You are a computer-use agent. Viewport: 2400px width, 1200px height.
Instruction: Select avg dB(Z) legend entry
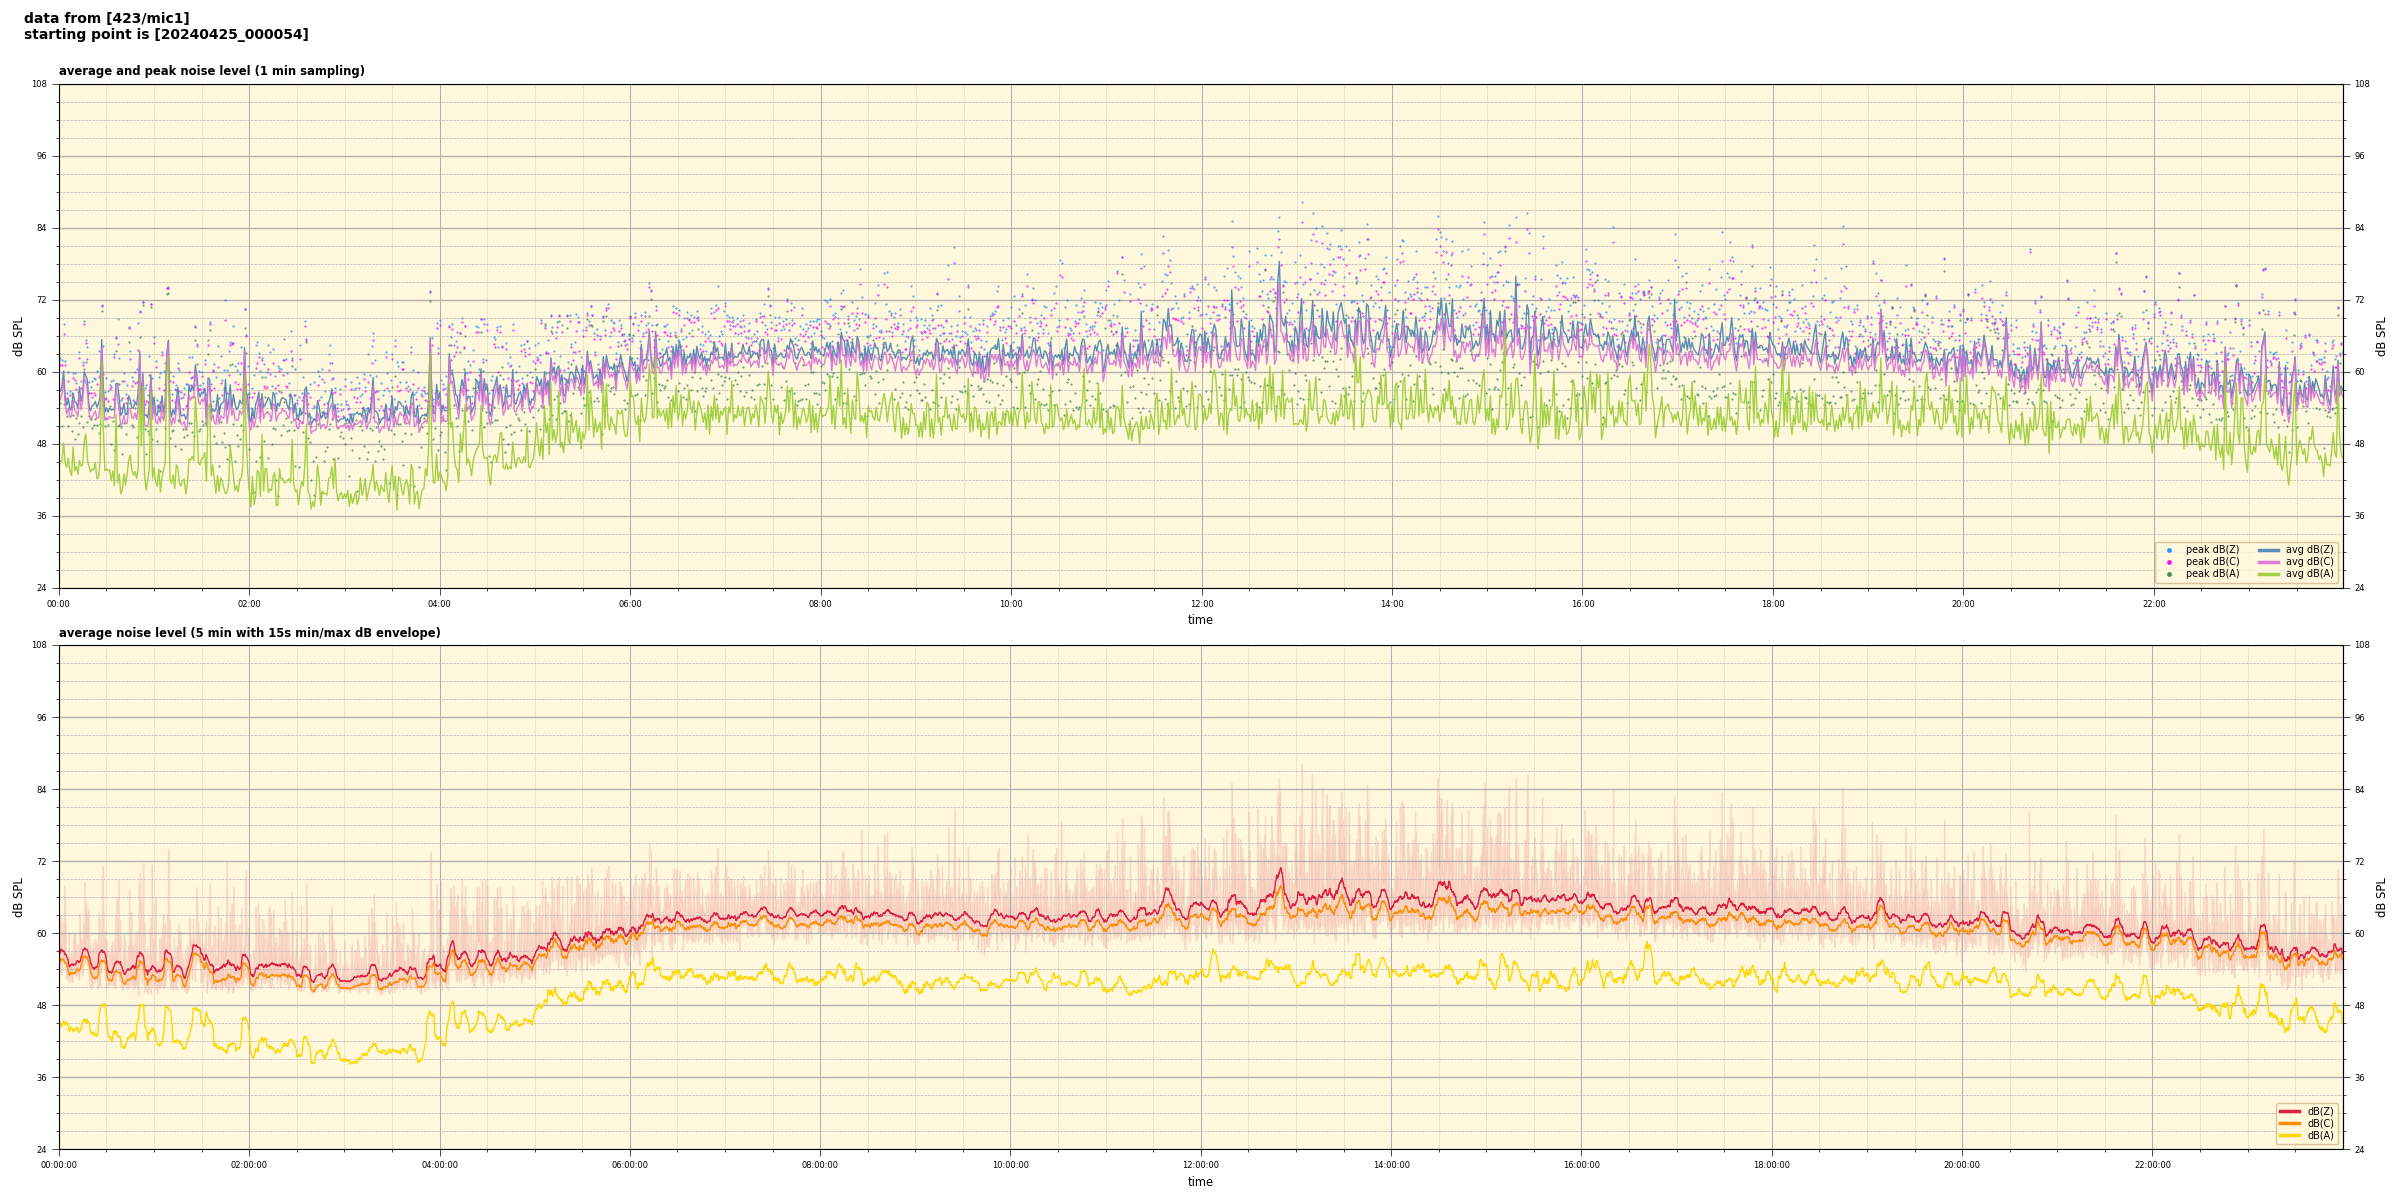tap(2308, 550)
